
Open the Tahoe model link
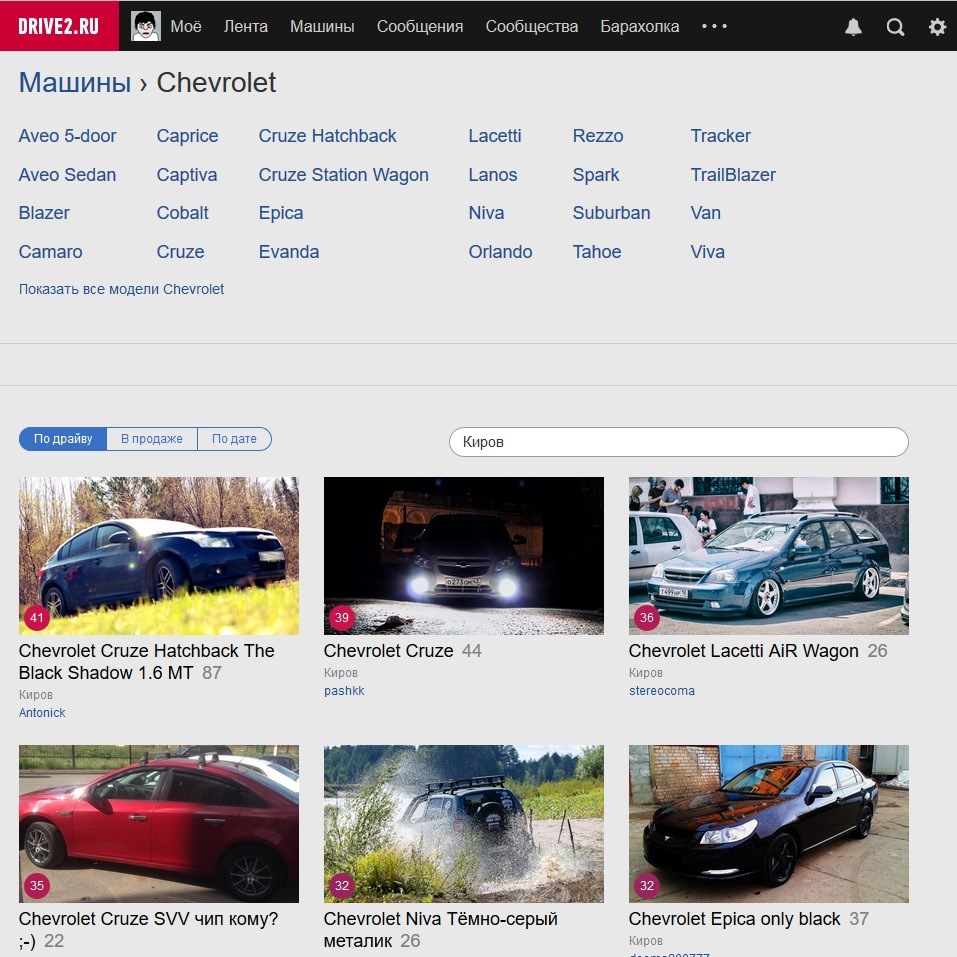[598, 251]
